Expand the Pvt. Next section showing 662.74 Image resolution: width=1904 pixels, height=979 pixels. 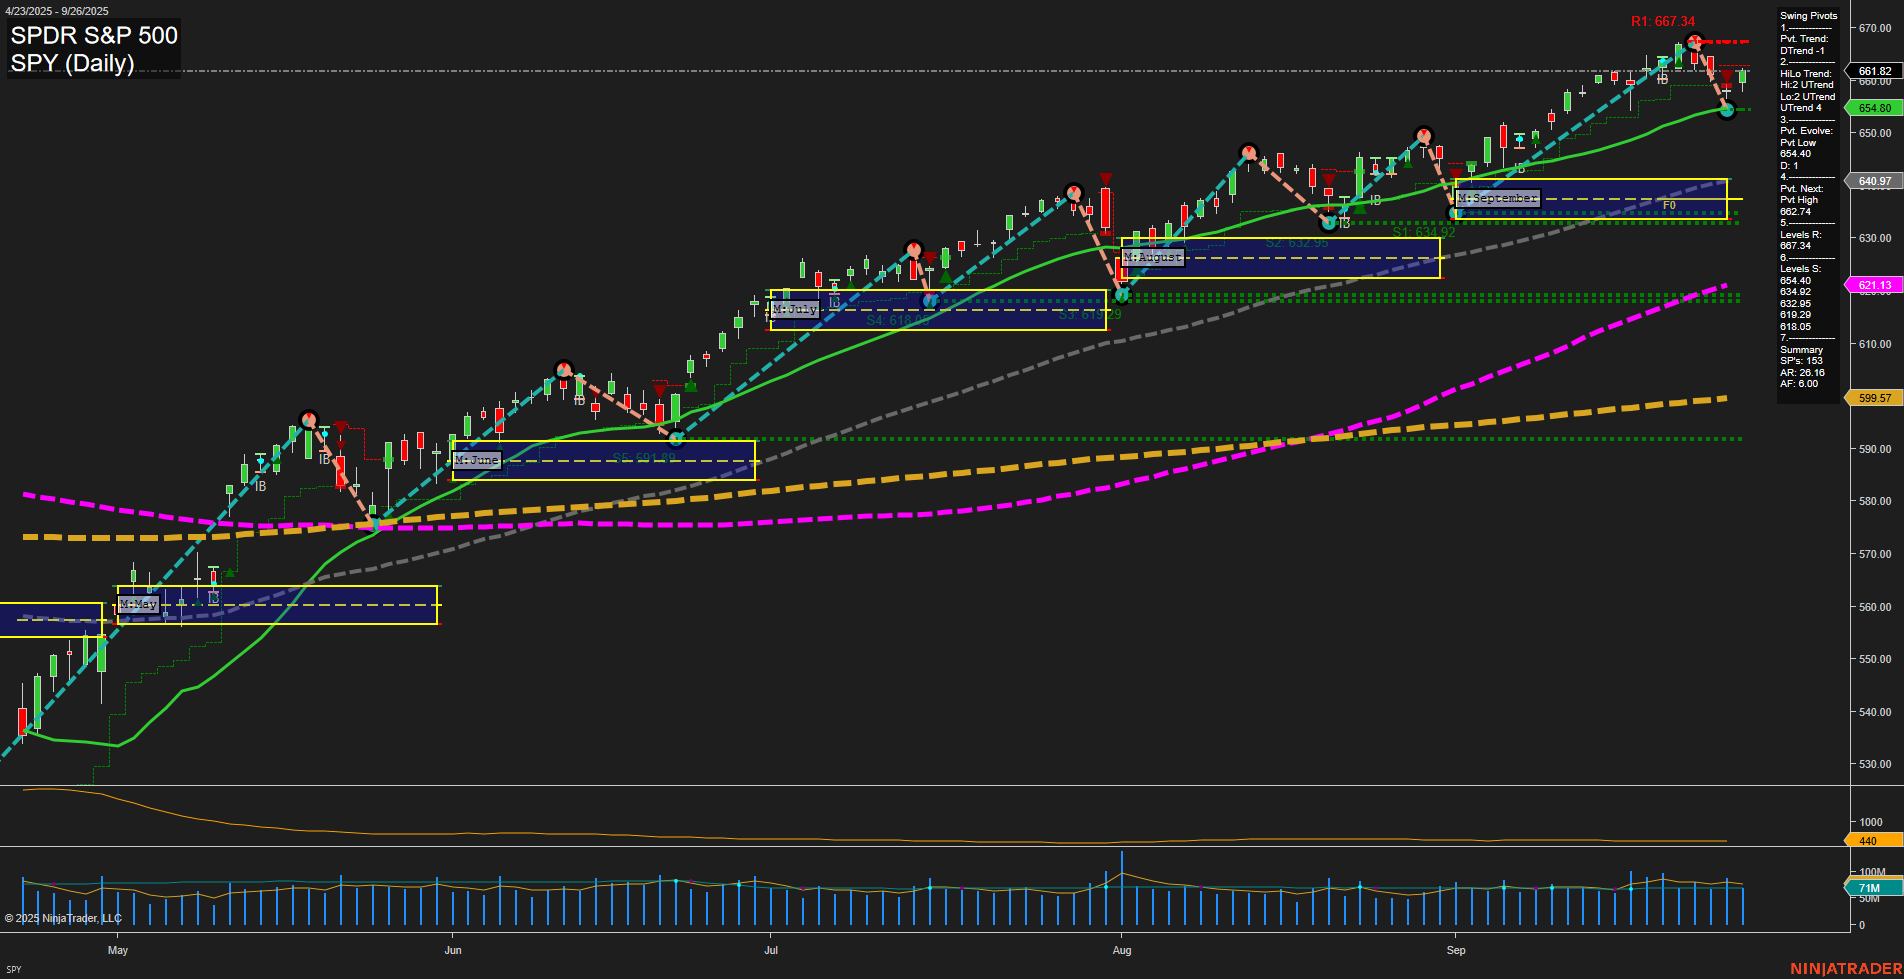(x=1800, y=189)
